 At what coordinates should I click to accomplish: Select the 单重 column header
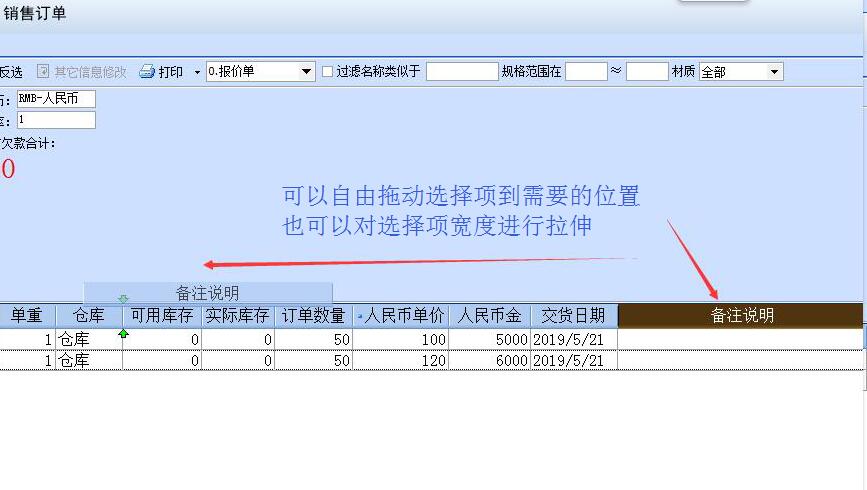27,316
